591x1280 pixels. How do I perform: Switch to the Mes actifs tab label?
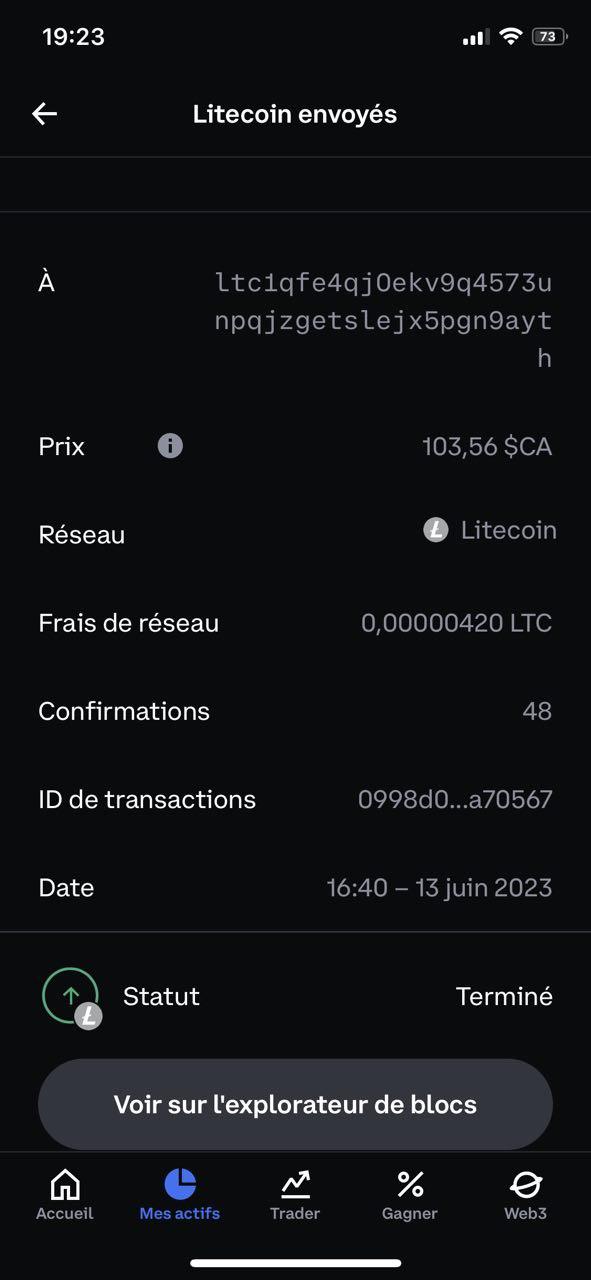(180, 1213)
